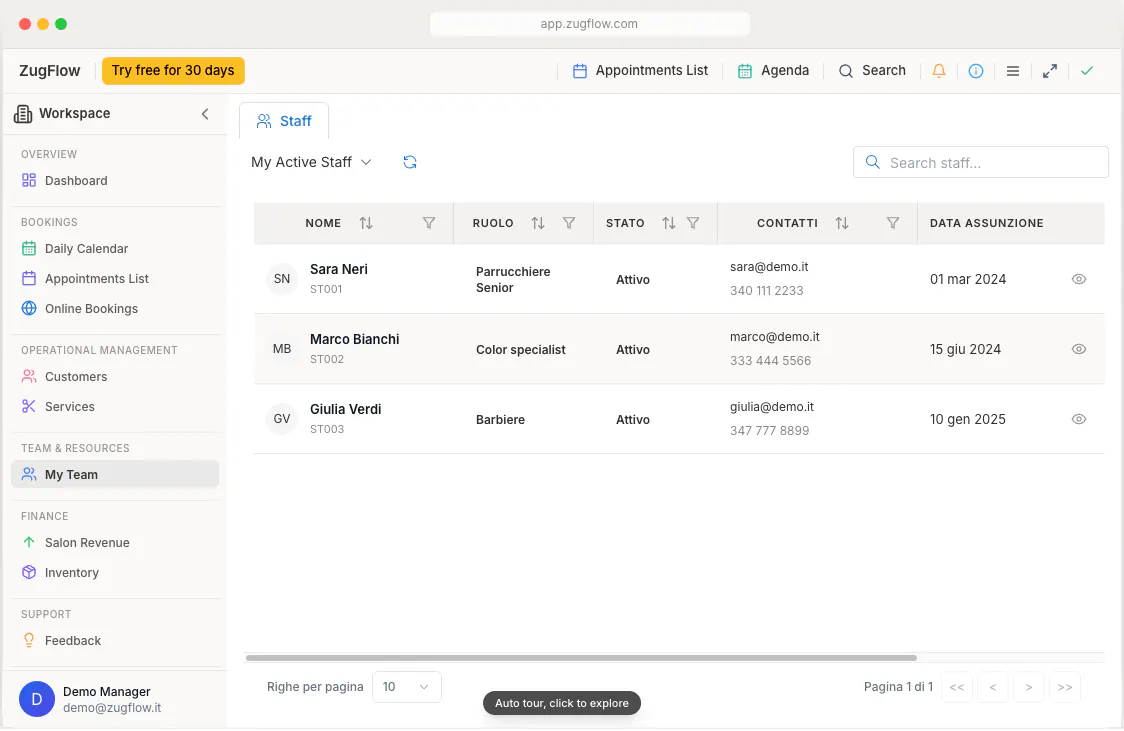
Task: Click the horizontal table scrollbar
Action: (x=581, y=657)
